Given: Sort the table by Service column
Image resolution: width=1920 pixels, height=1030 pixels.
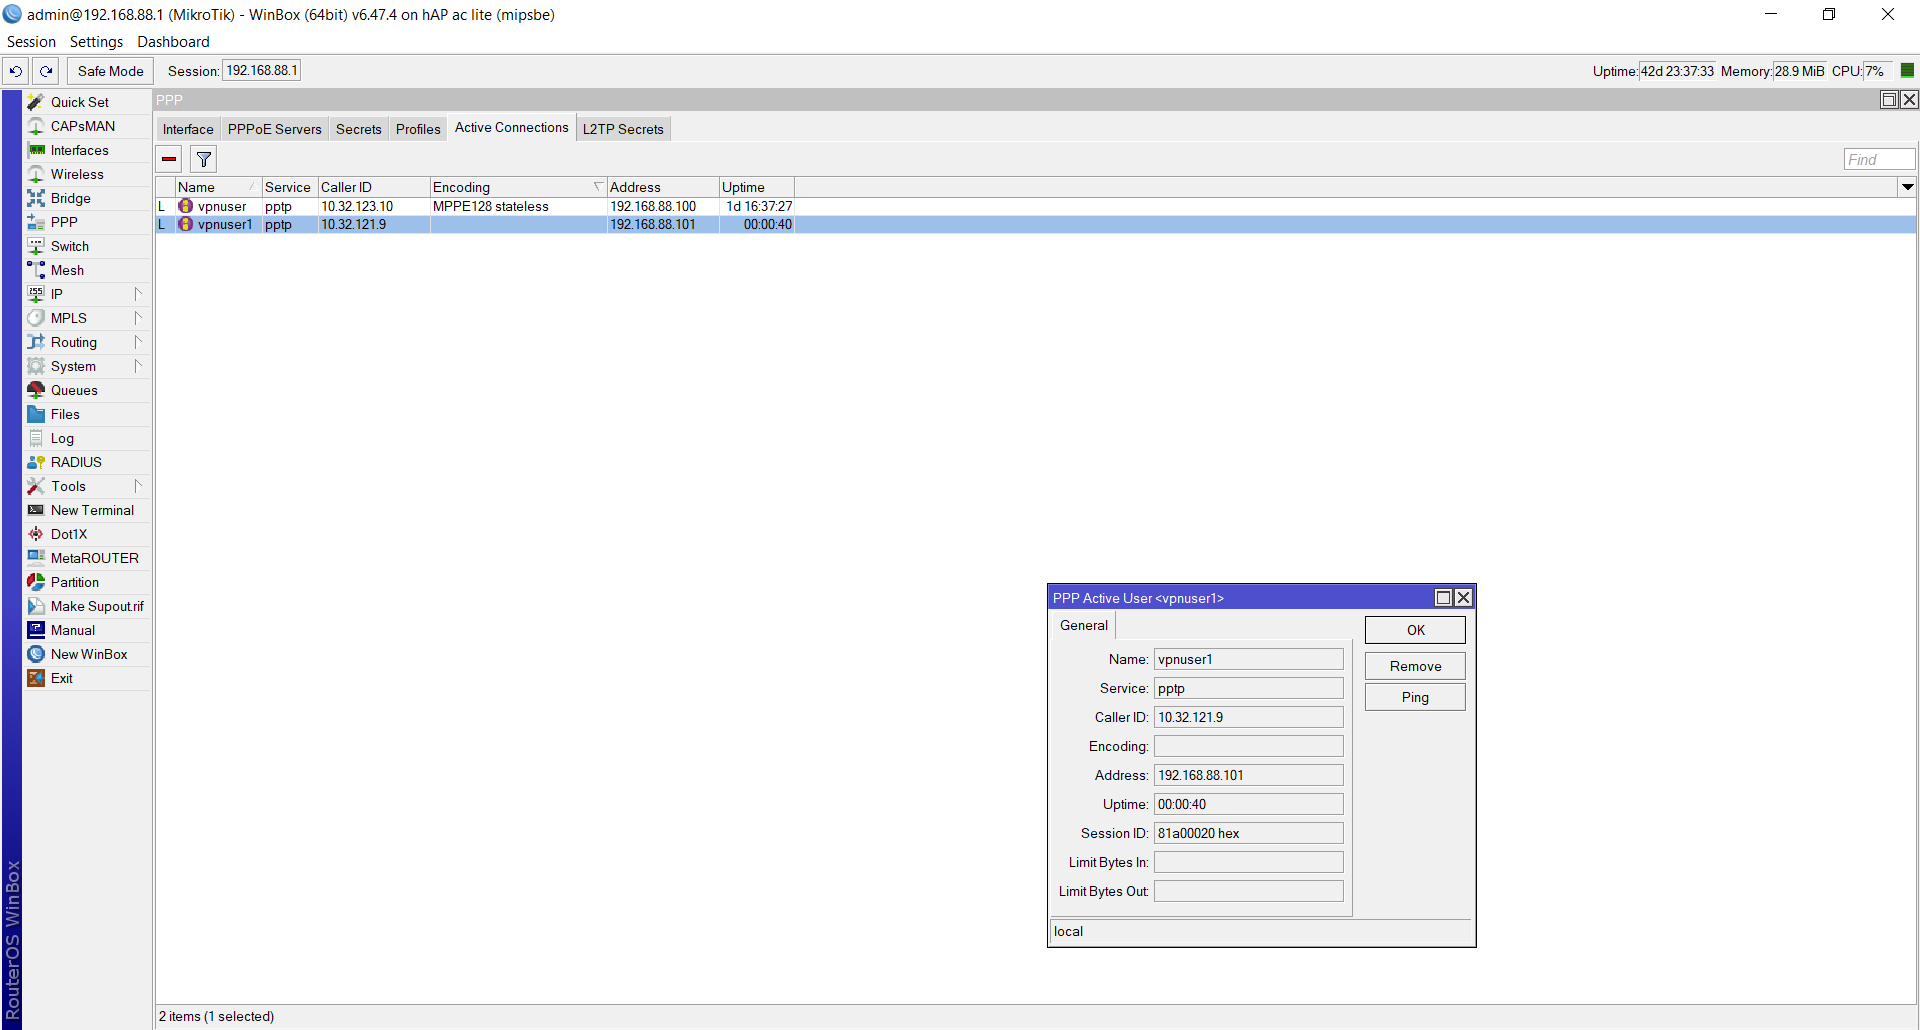Looking at the screenshot, I should pyautogui.click(x=290, y=187).
